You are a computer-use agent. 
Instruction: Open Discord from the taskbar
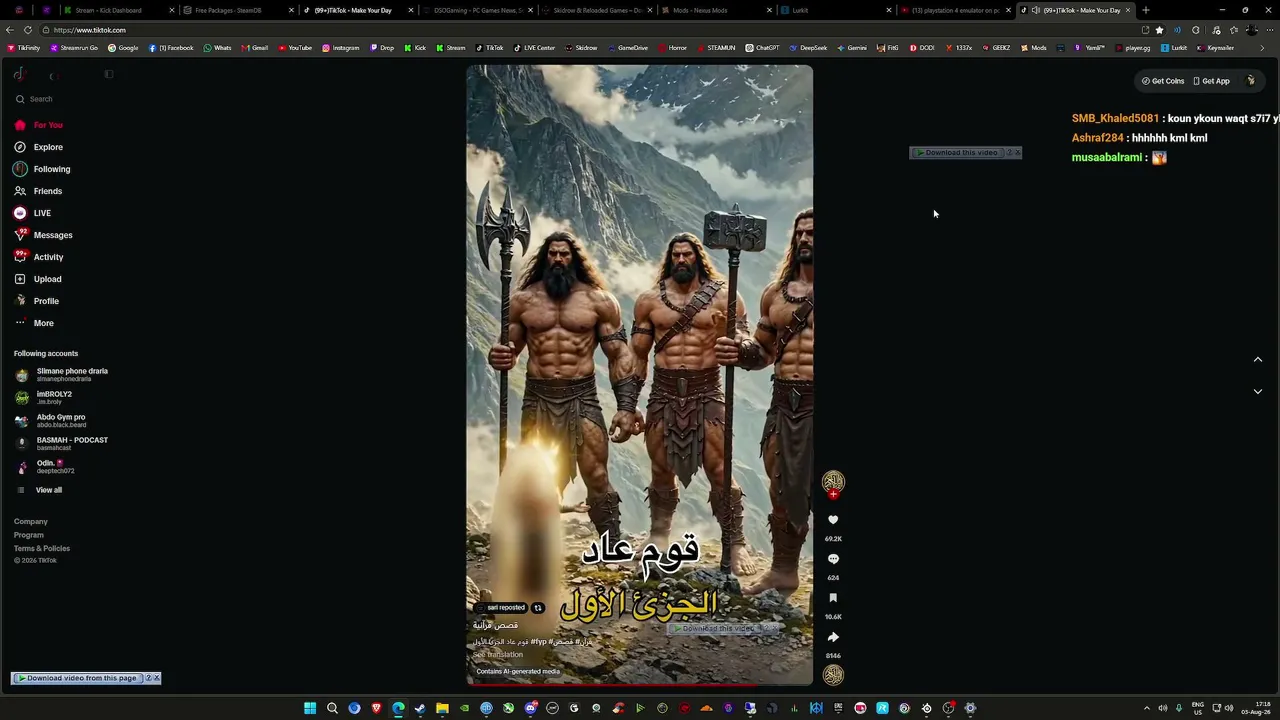click(x=530, y=709)
